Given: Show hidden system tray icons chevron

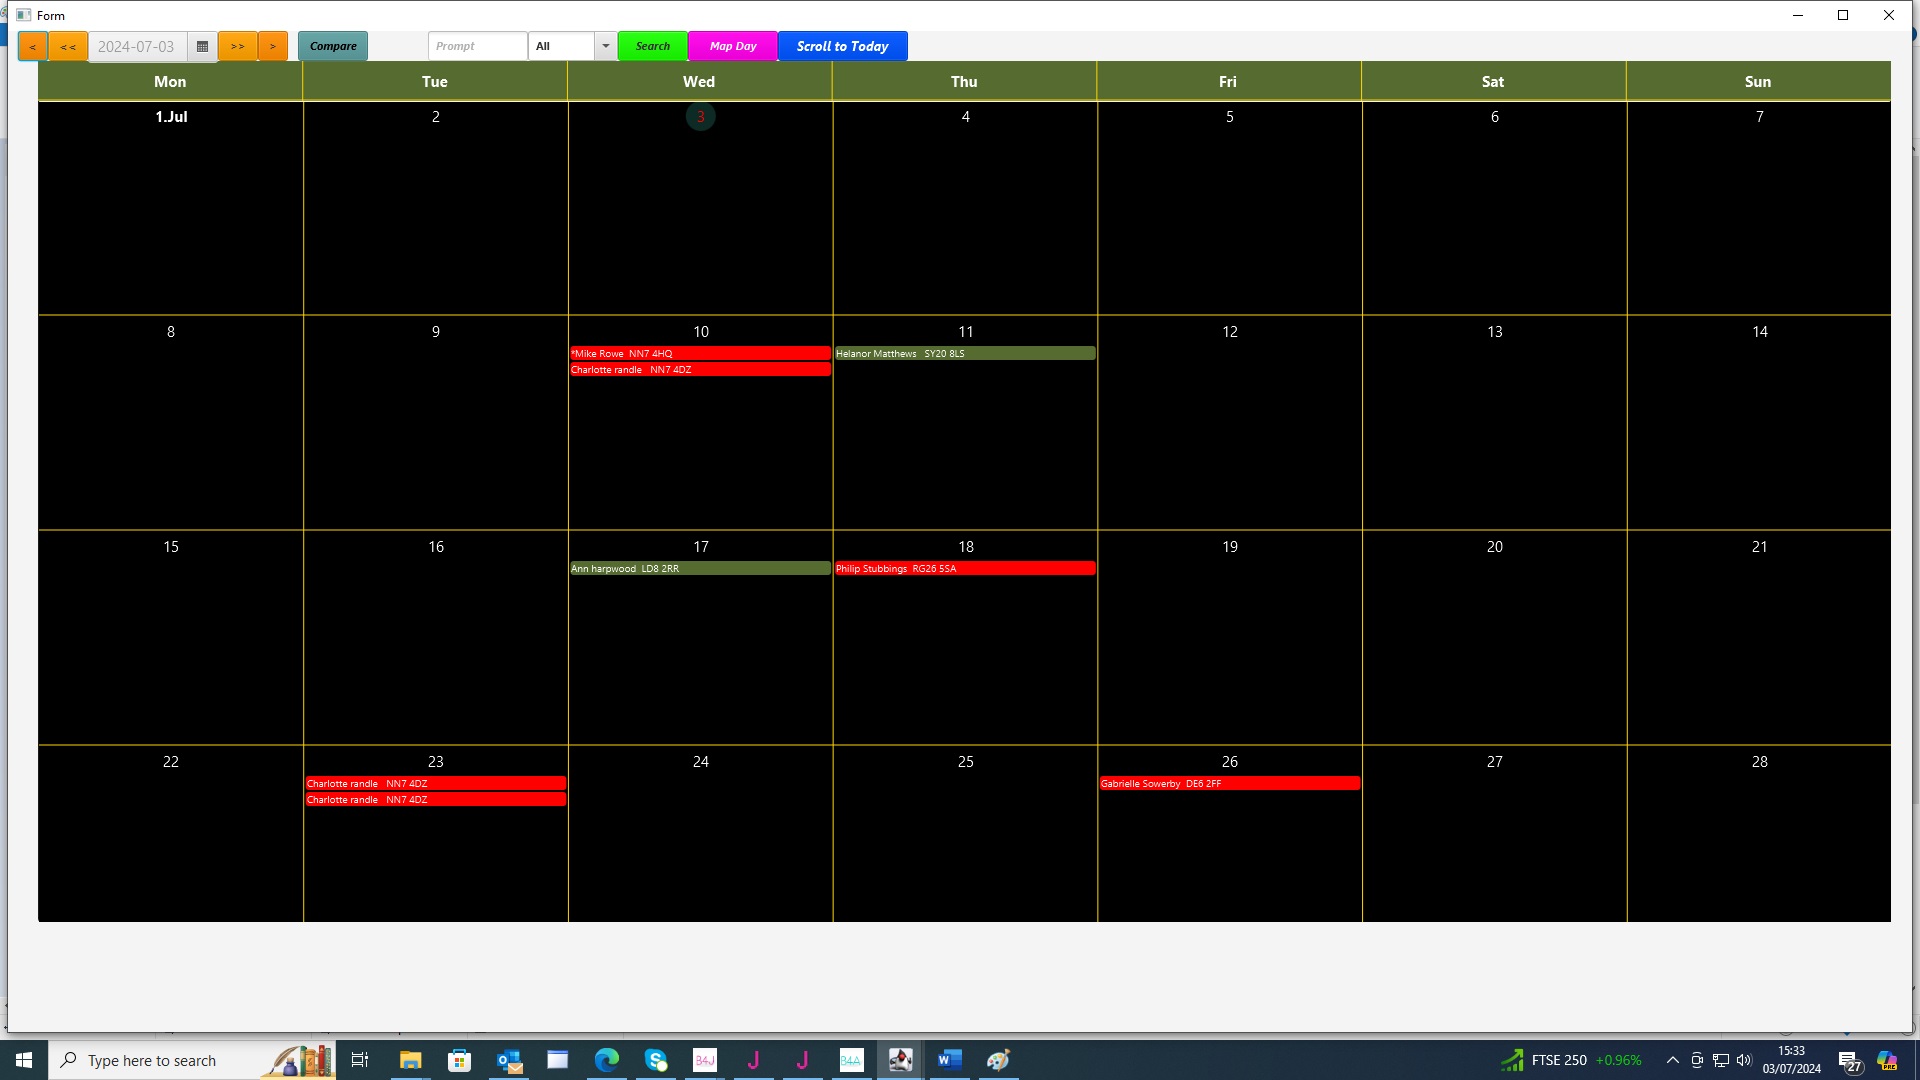Looking at the screenshot, I should [x=1672, y=1060].
